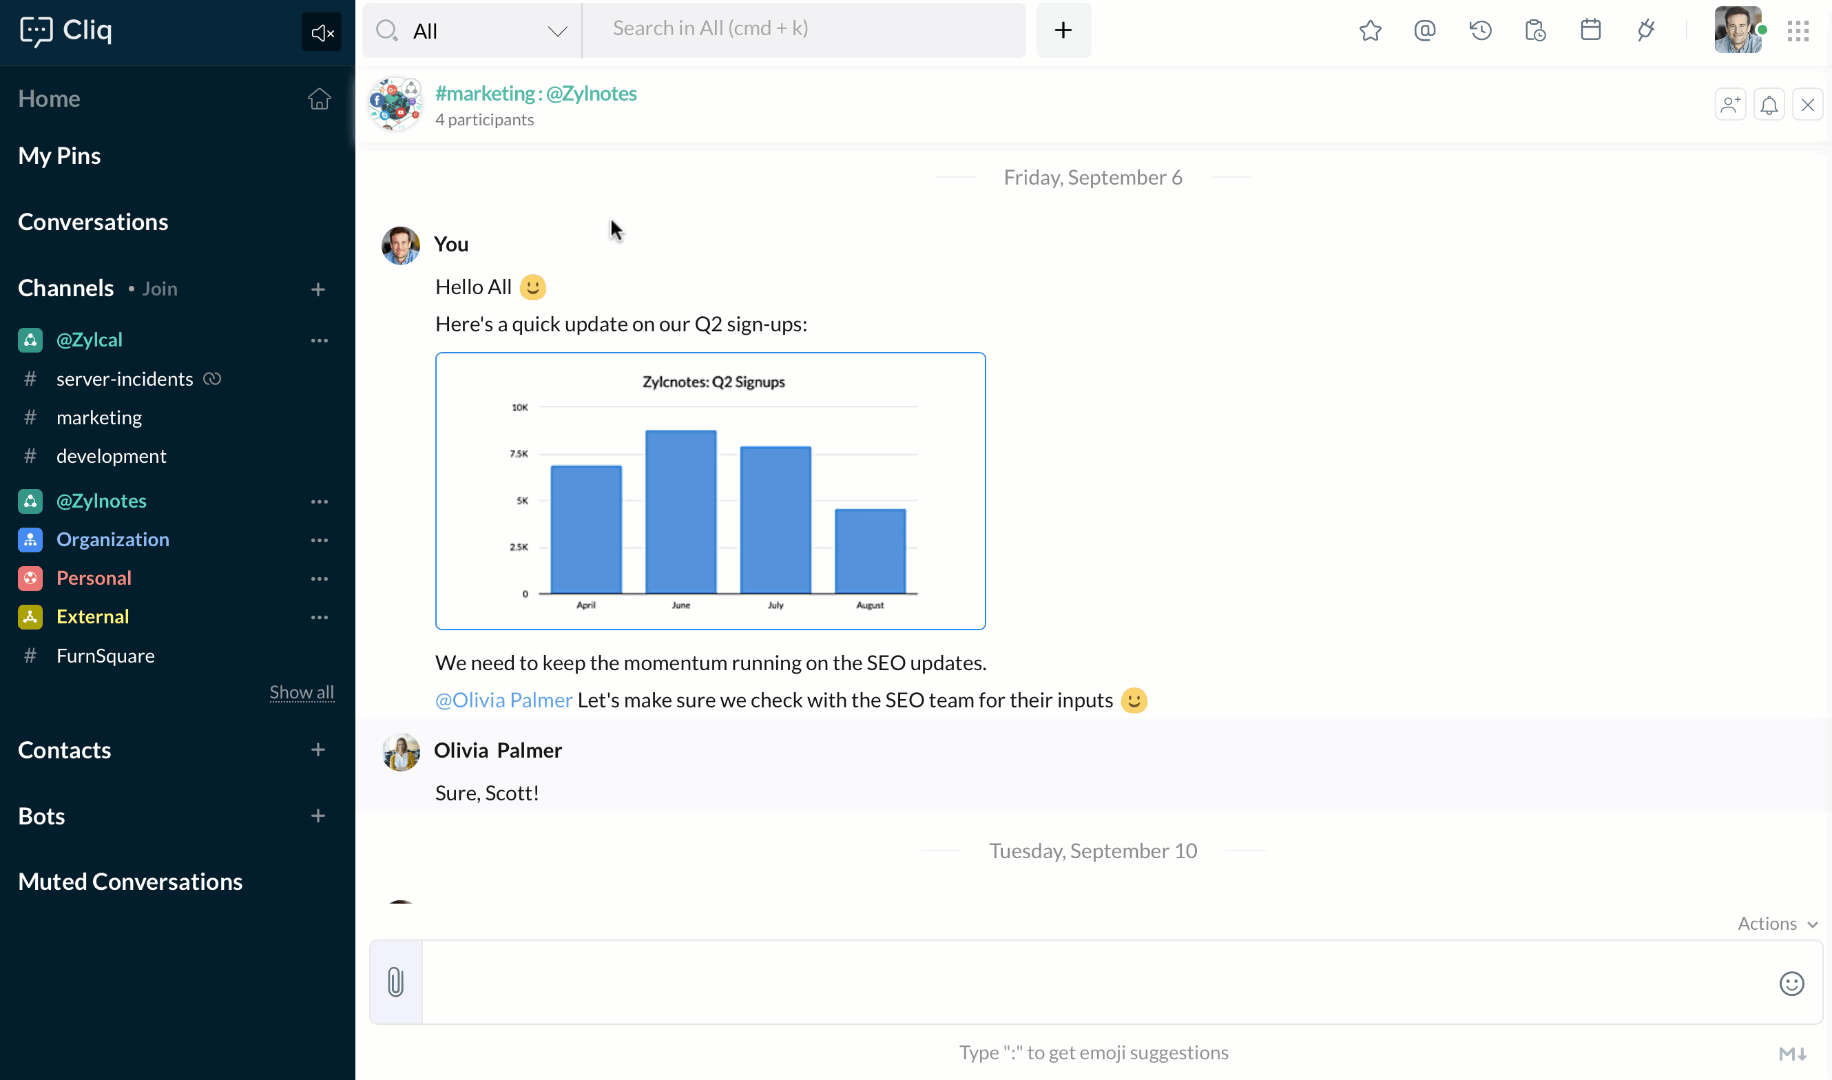The width and height of the screenshot is (1832, 1080).
Task: Open Muted Conversations section
Action: (x=130, y=882)
